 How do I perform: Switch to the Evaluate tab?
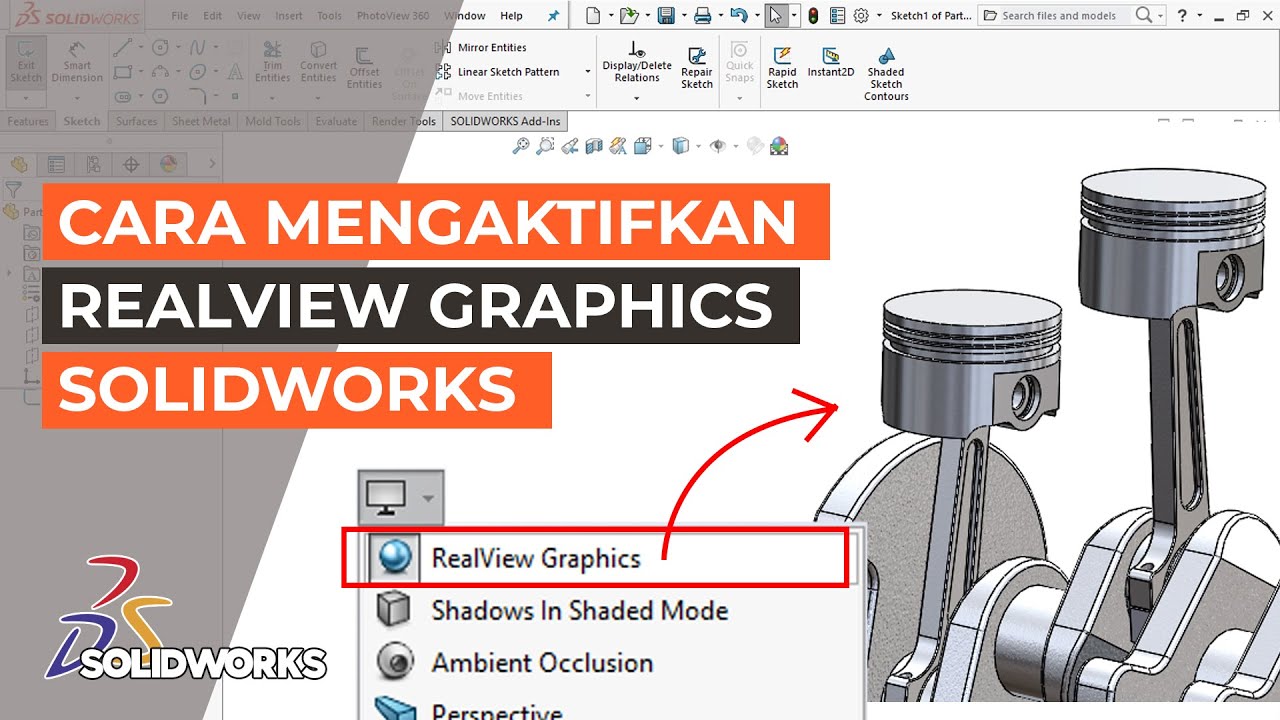(336, 121)
